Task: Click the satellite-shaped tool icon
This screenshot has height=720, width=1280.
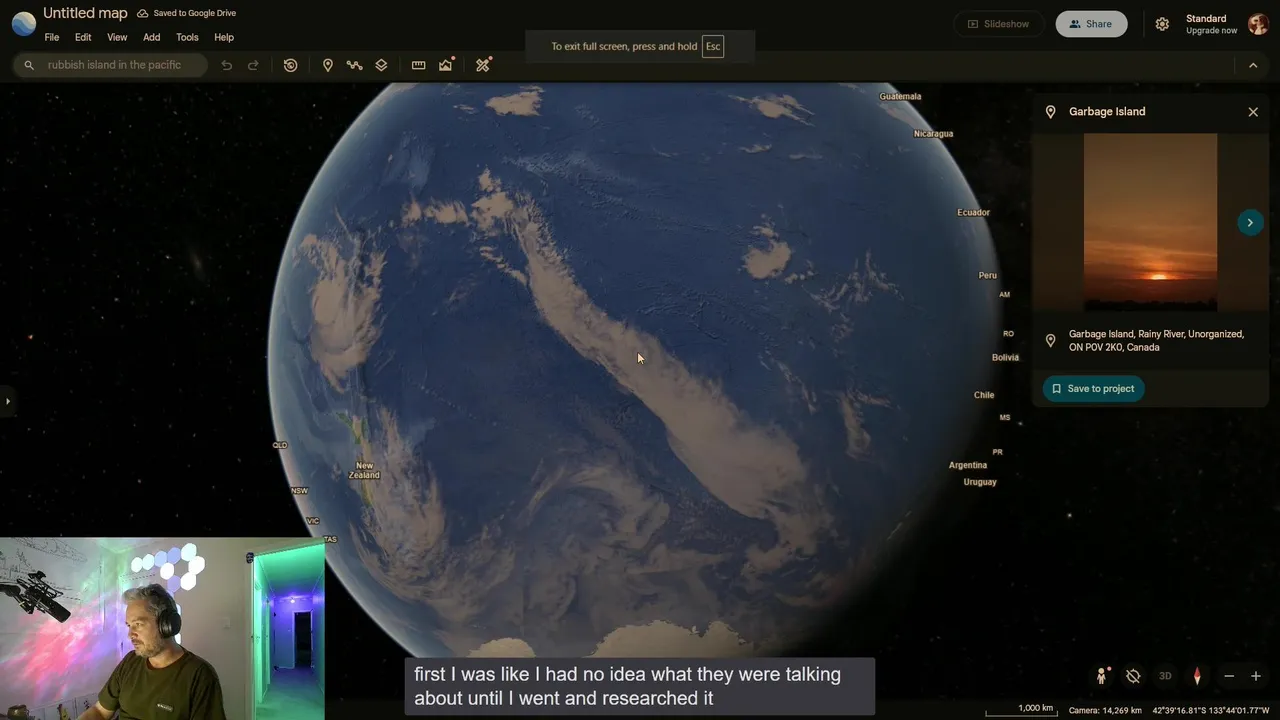Action: point(483,65)
